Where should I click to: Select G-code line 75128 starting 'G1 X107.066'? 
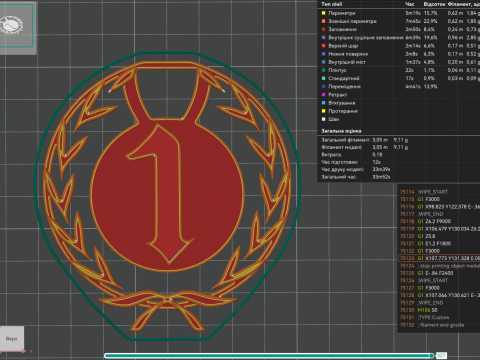[439, 295]
